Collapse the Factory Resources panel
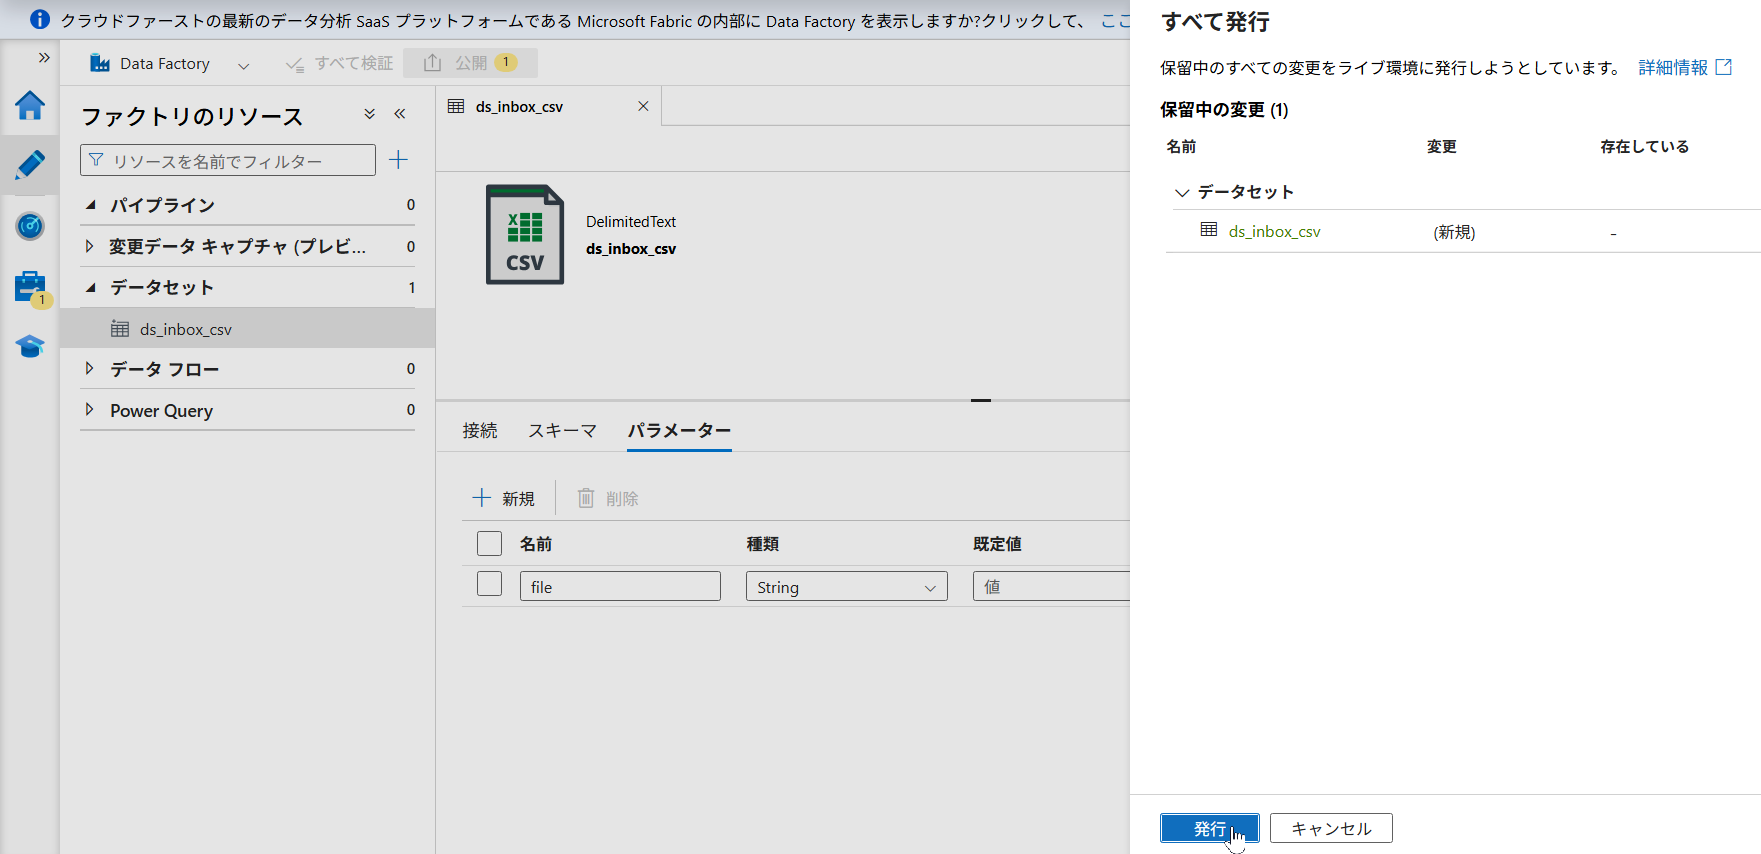 [400, 114]
